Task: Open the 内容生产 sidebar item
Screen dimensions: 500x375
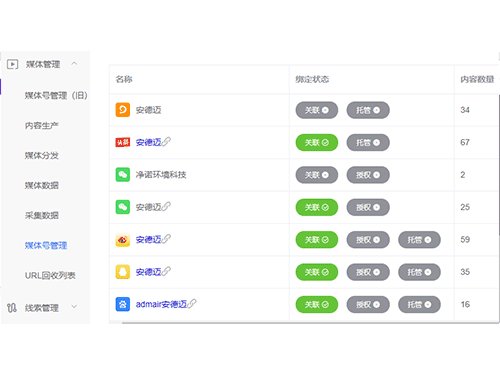Action: (x=42, y=126)
